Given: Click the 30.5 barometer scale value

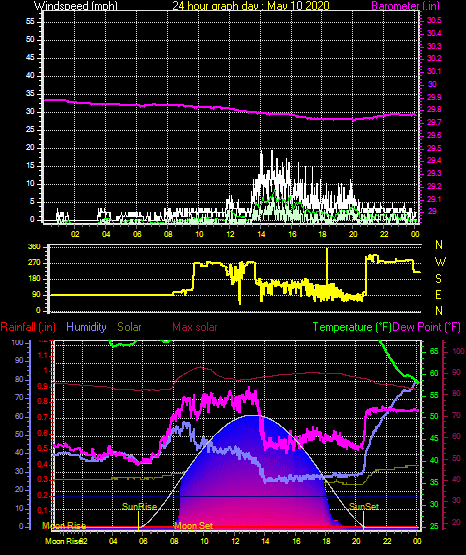Looking at the screenshot, I should (434, 21).
